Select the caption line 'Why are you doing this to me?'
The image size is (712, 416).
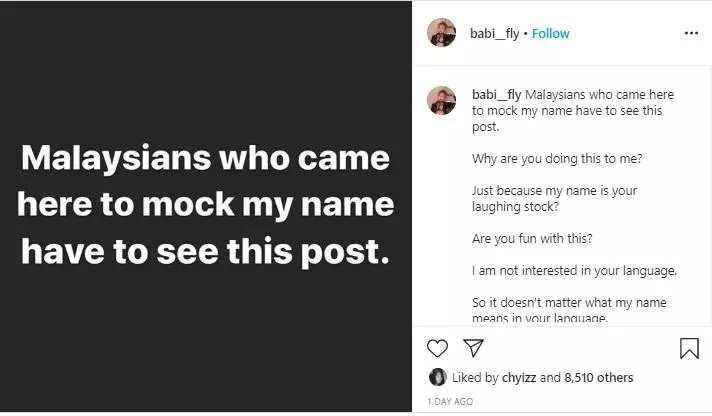pos(557,158)
